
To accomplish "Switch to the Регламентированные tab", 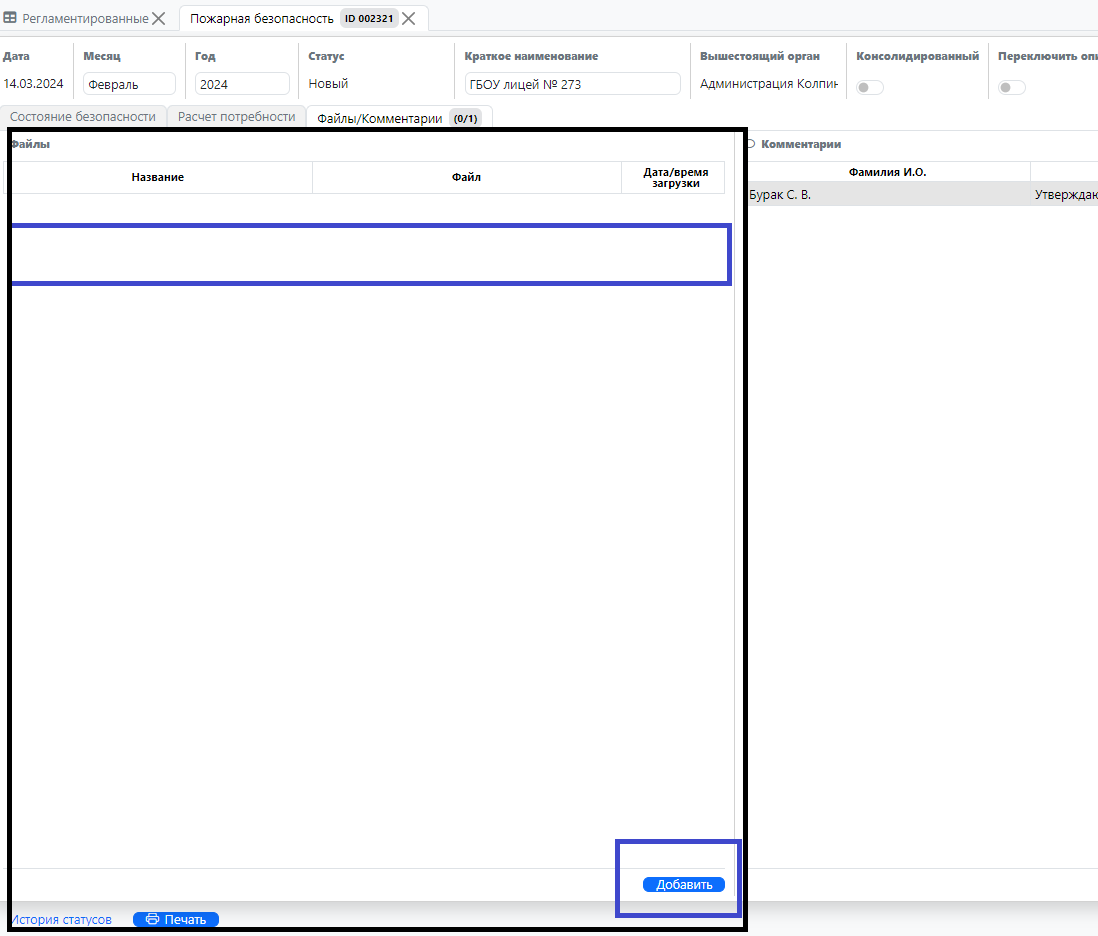I will (85, 18).
